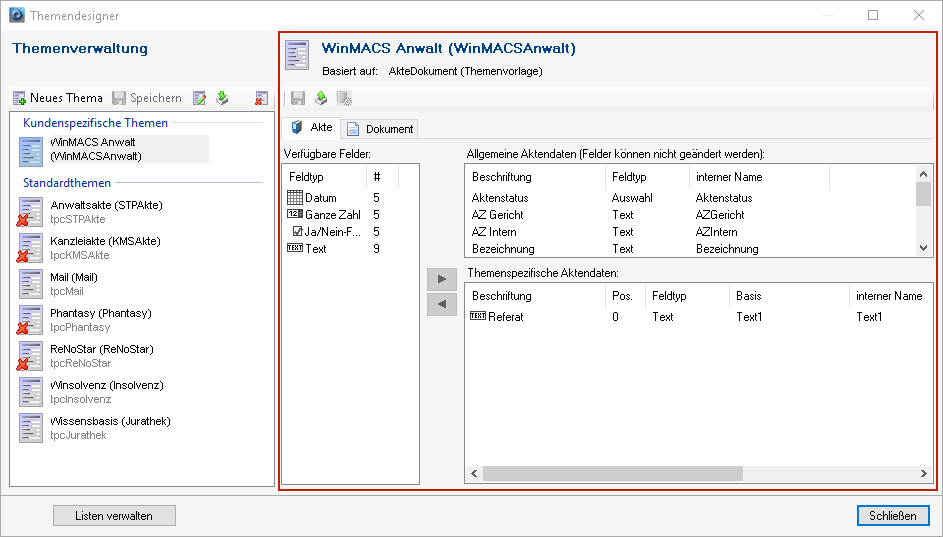Click scroll up arrow in Allgemeine Aktendaten
The image size is (943, 537).
(924, 174)
